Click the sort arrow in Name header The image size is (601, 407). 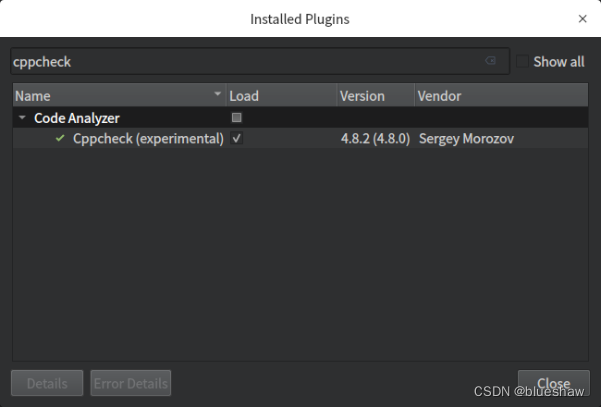pyautogui.click(x=218, y=96)
